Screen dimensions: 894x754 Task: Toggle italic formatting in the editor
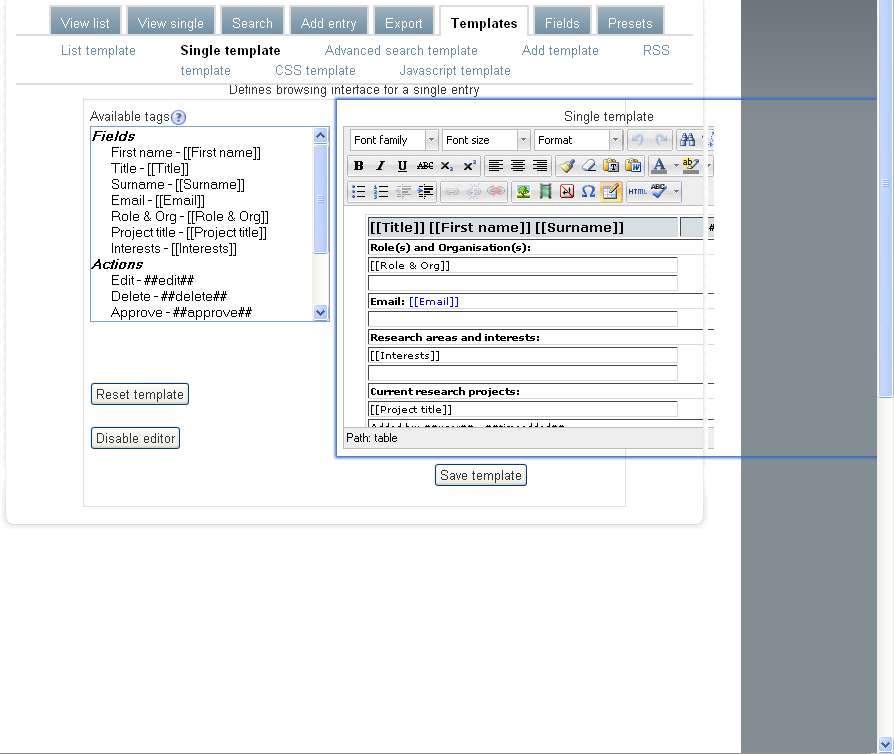click(x=380, y=166)
